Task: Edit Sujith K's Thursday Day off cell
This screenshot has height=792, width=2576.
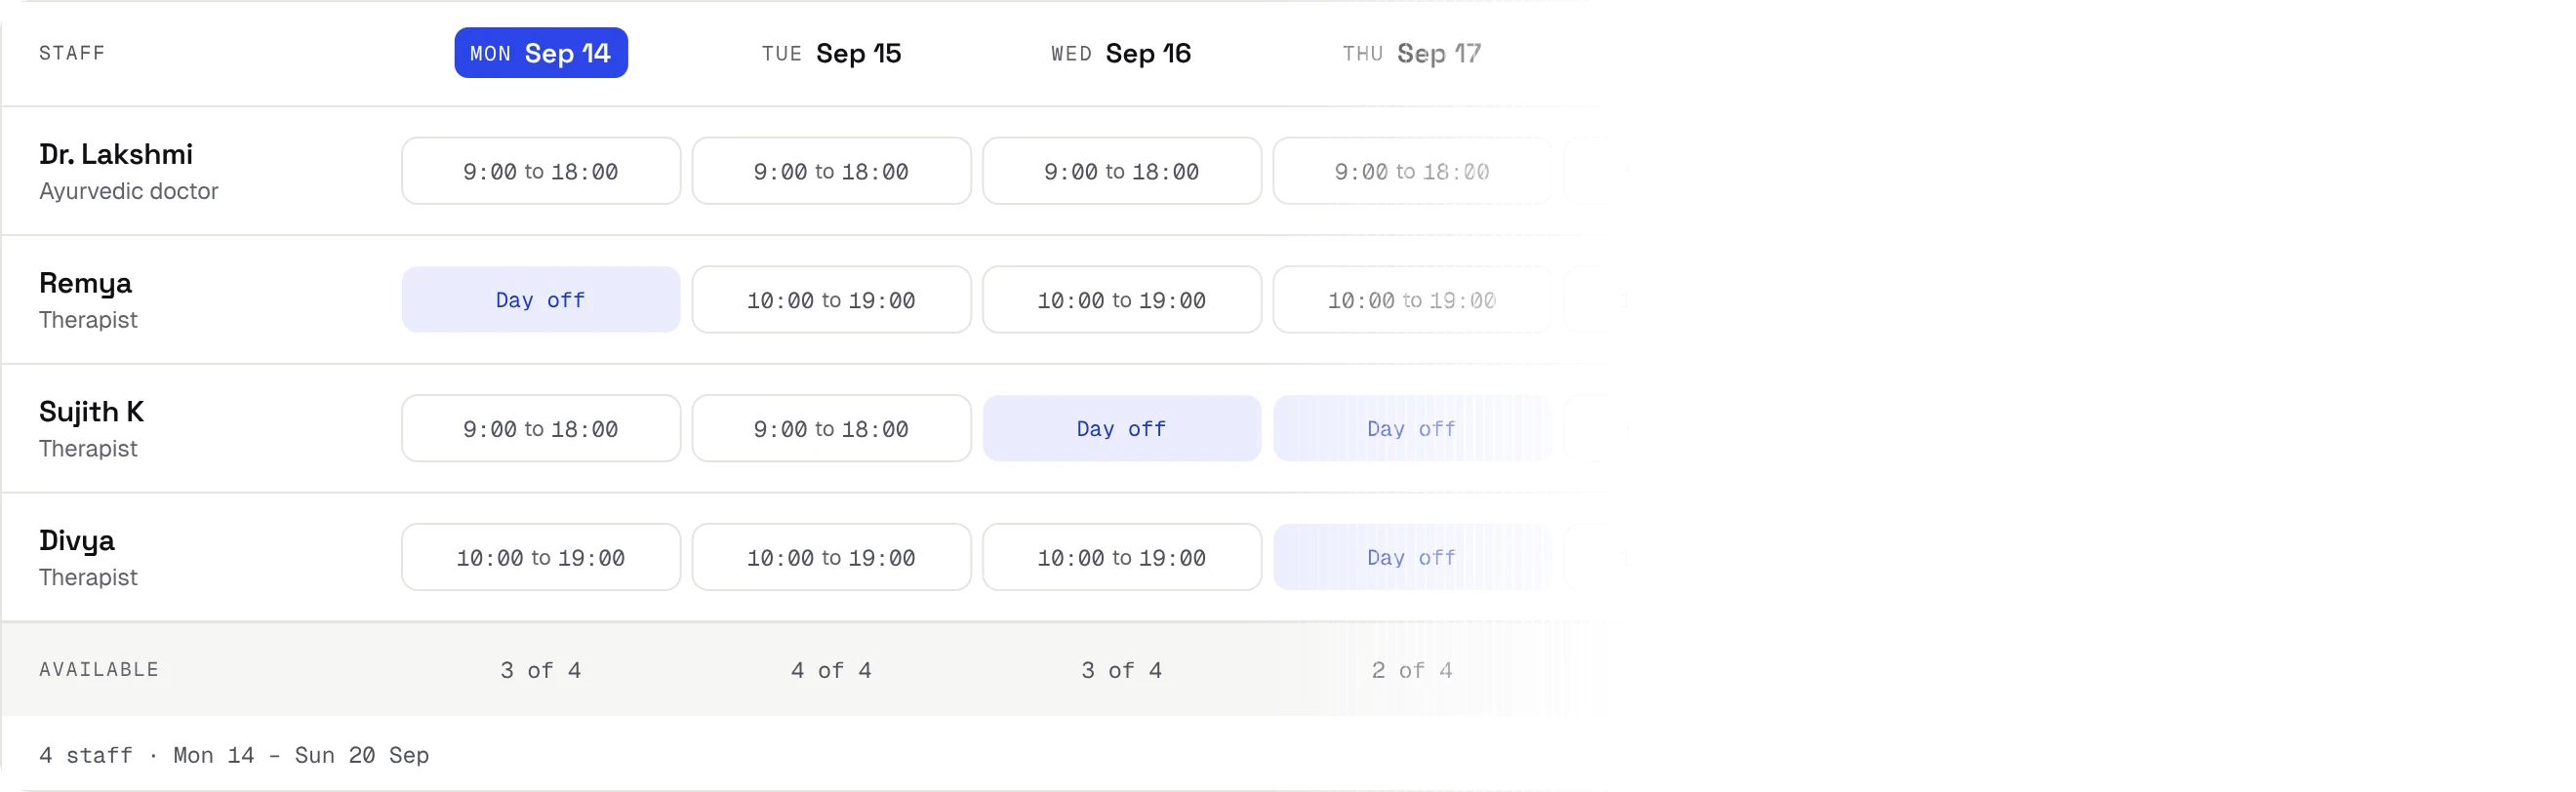Action: 1412,429
